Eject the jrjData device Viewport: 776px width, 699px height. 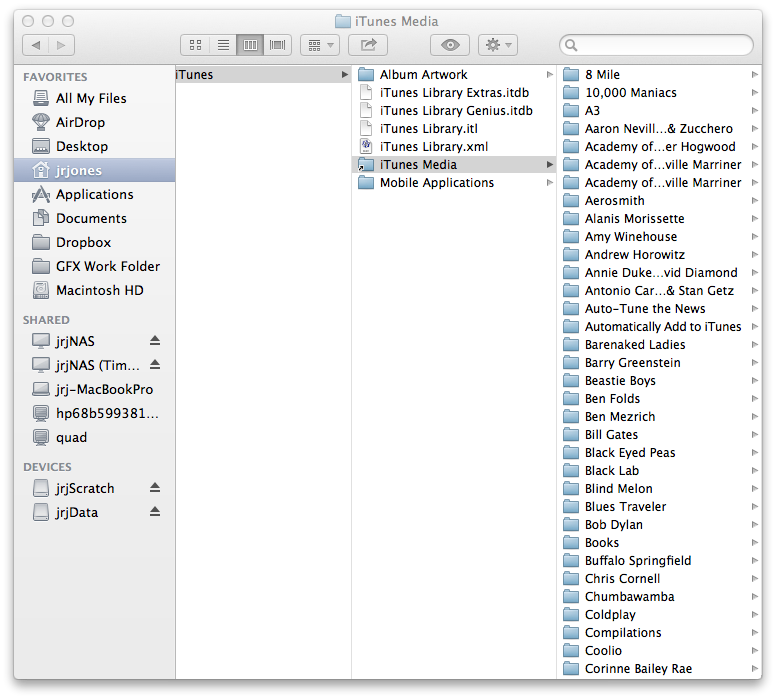point(155,511)
